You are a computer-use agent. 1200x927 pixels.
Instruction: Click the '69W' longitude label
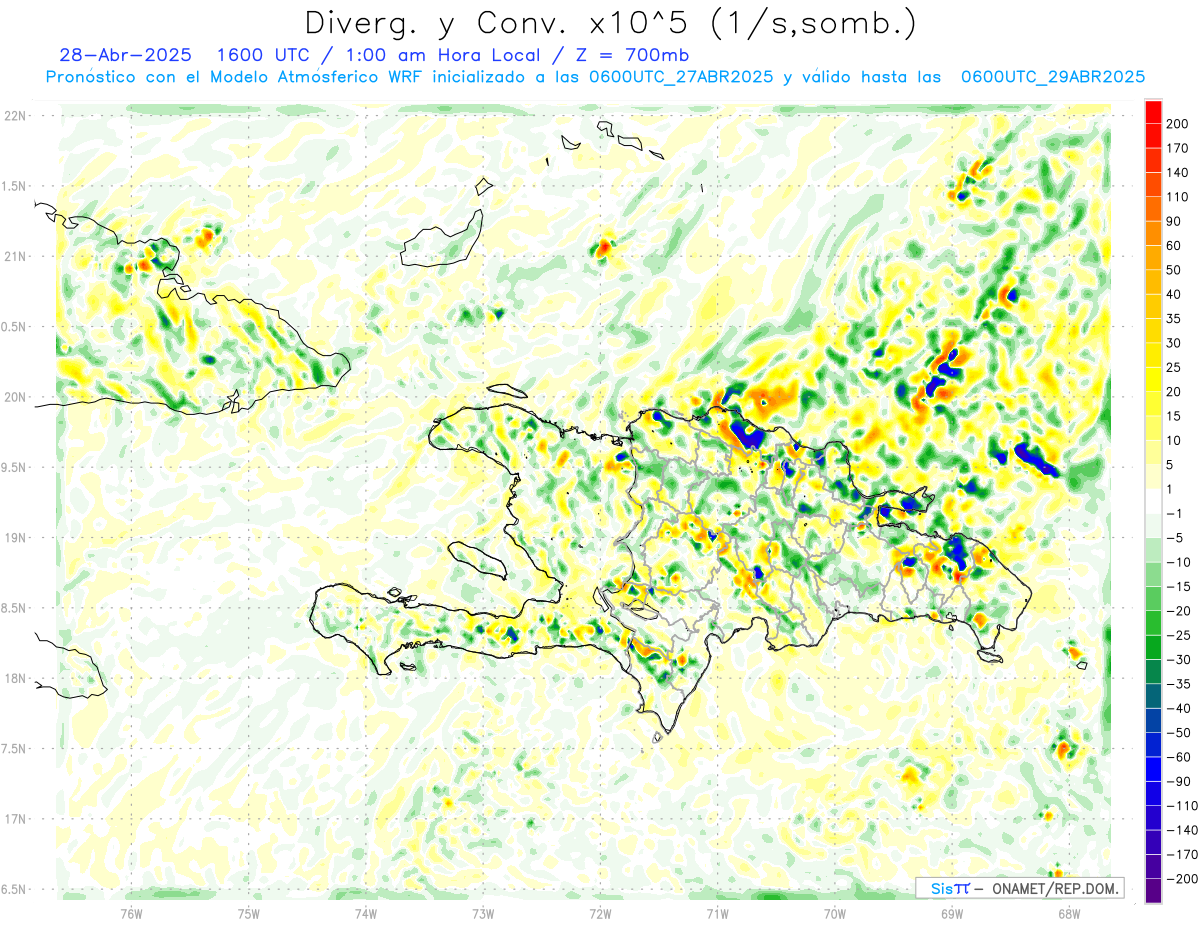(x=952, y=913)
